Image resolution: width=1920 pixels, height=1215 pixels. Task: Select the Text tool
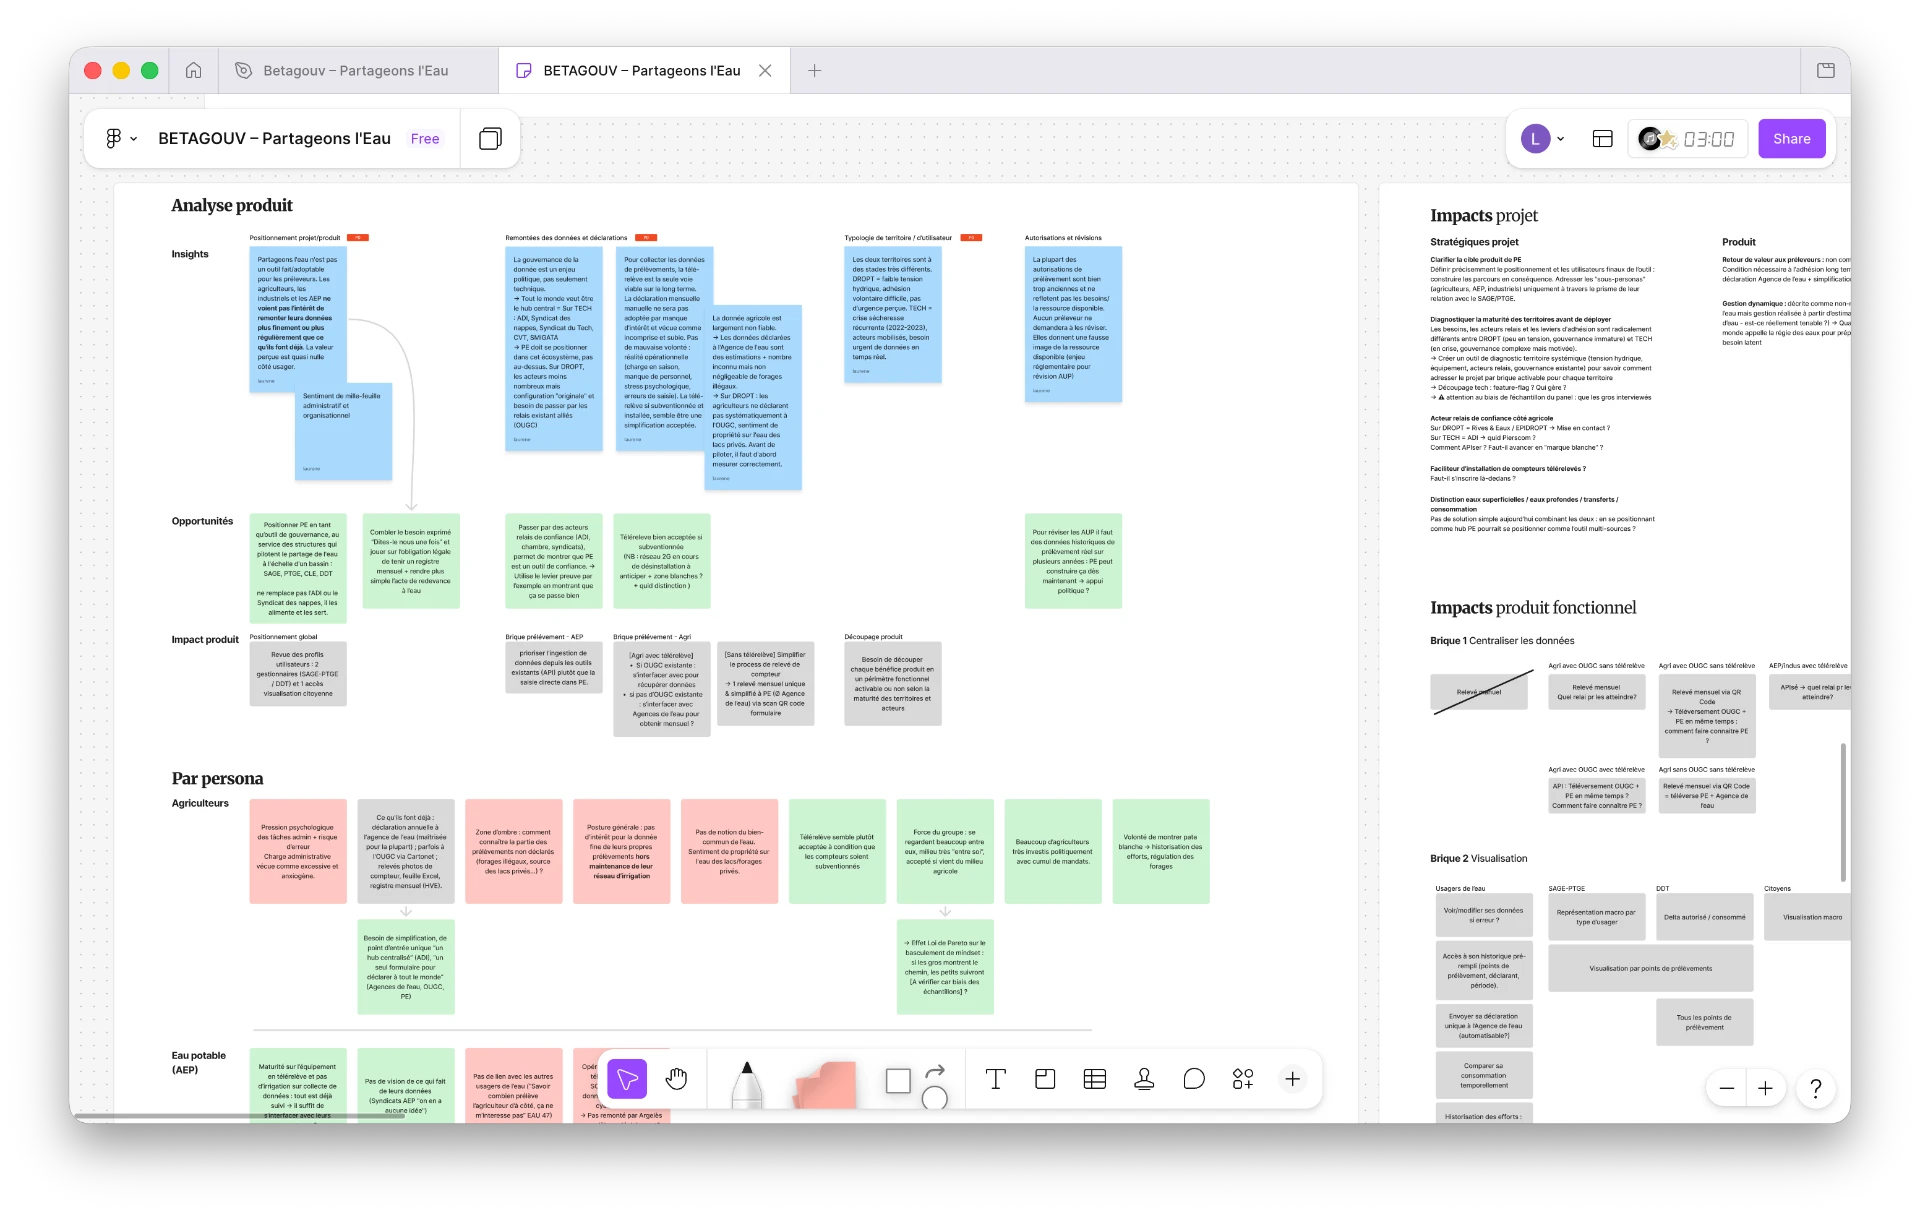[x=995, y=1079]
